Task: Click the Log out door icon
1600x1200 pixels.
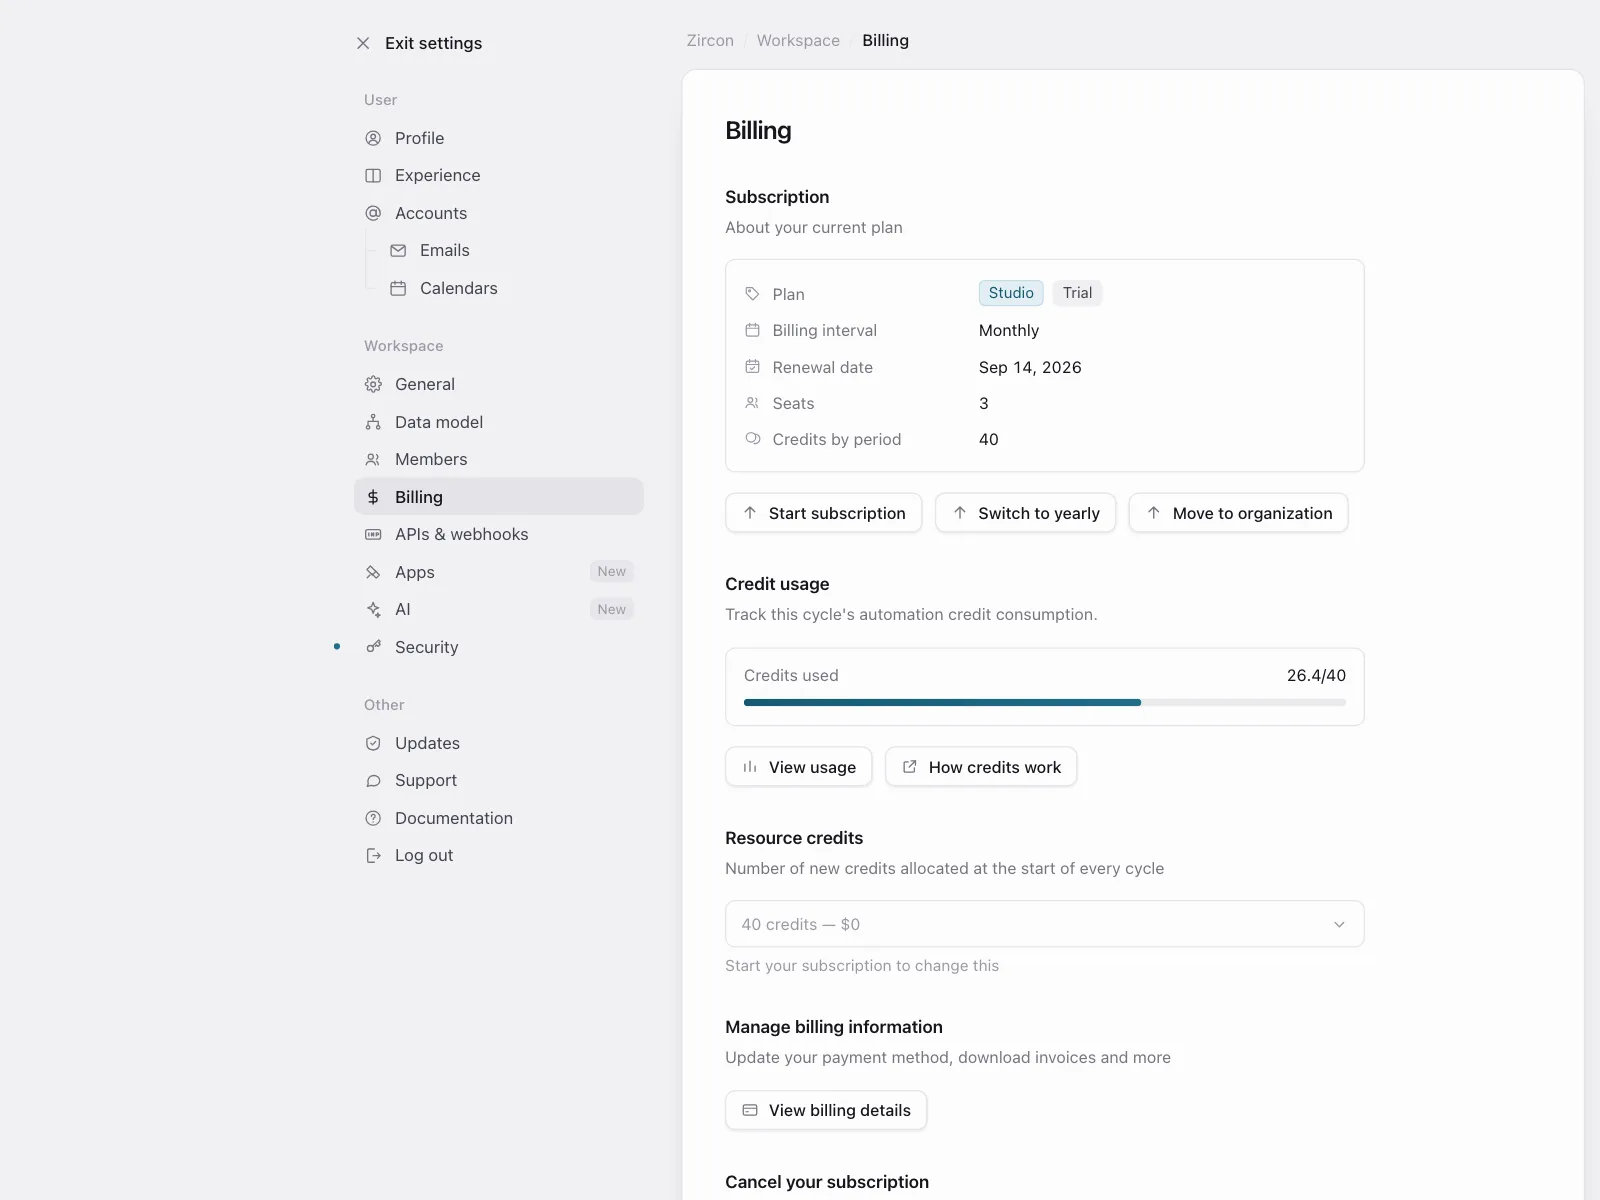Action: click(373, 855)
